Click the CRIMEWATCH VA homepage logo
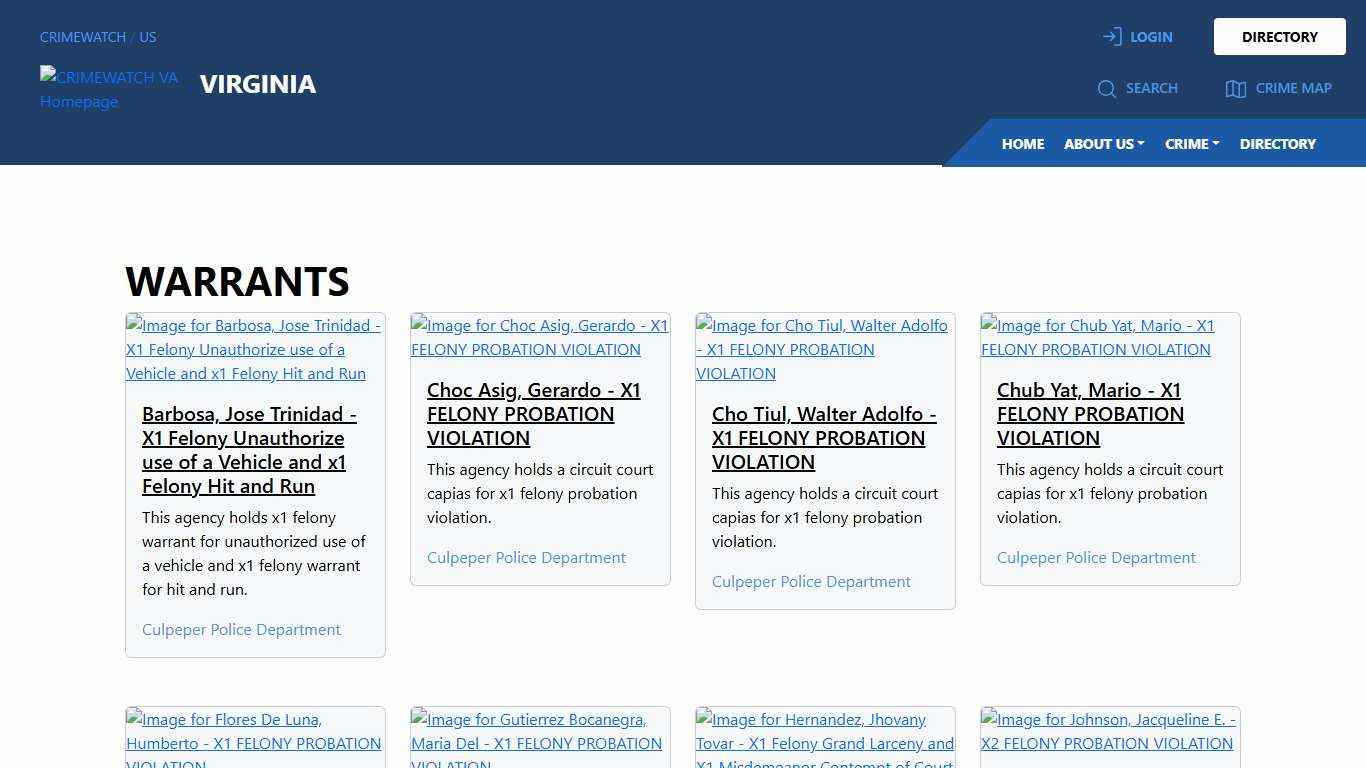The width and height of the screenshot is (1366, 768). click(109, 89)
